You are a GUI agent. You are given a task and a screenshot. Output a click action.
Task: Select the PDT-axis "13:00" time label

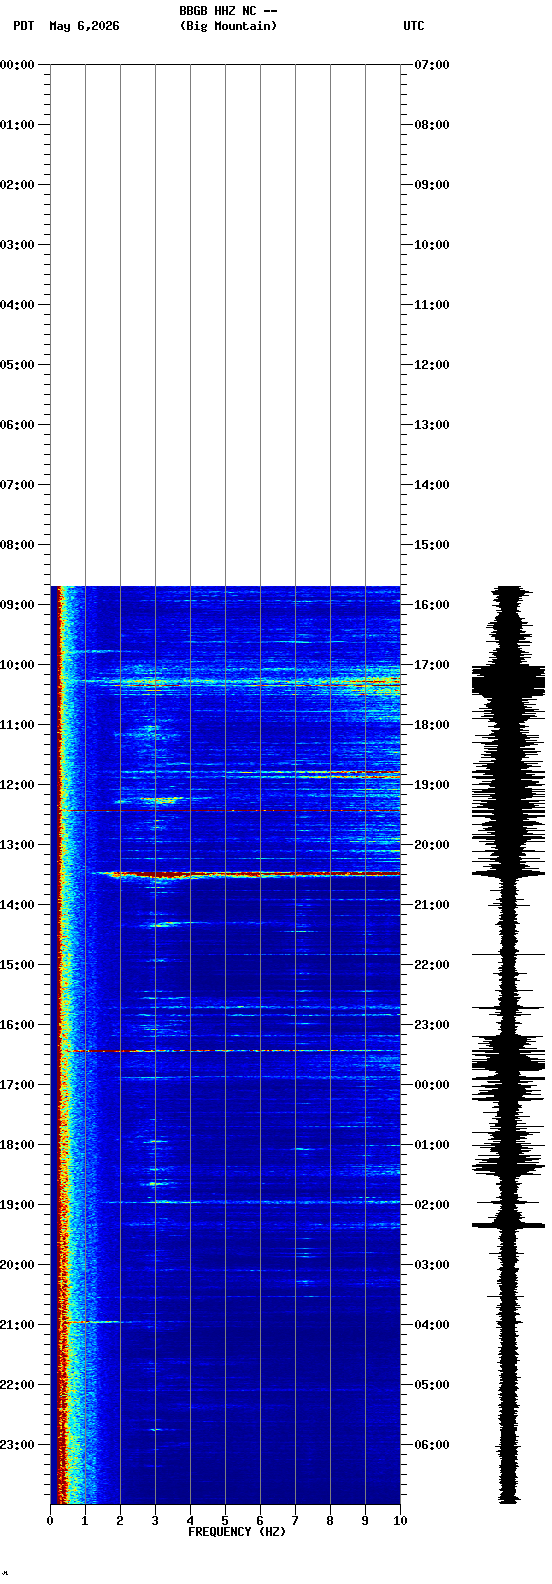(x=18, y=845)
